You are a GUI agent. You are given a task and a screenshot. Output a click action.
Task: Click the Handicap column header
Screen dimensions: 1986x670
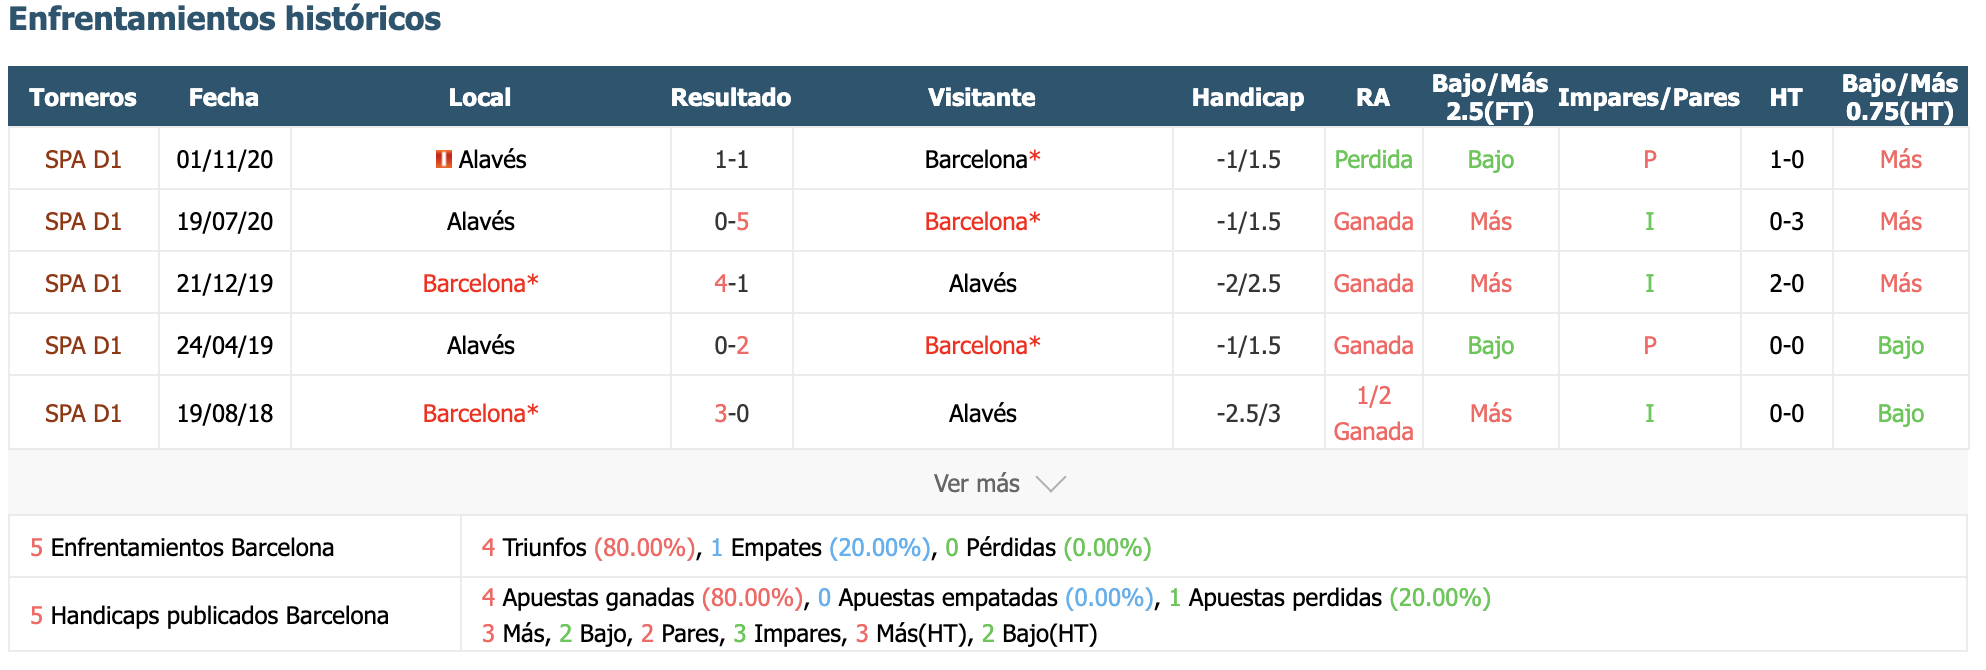[x=1248, y=97]
